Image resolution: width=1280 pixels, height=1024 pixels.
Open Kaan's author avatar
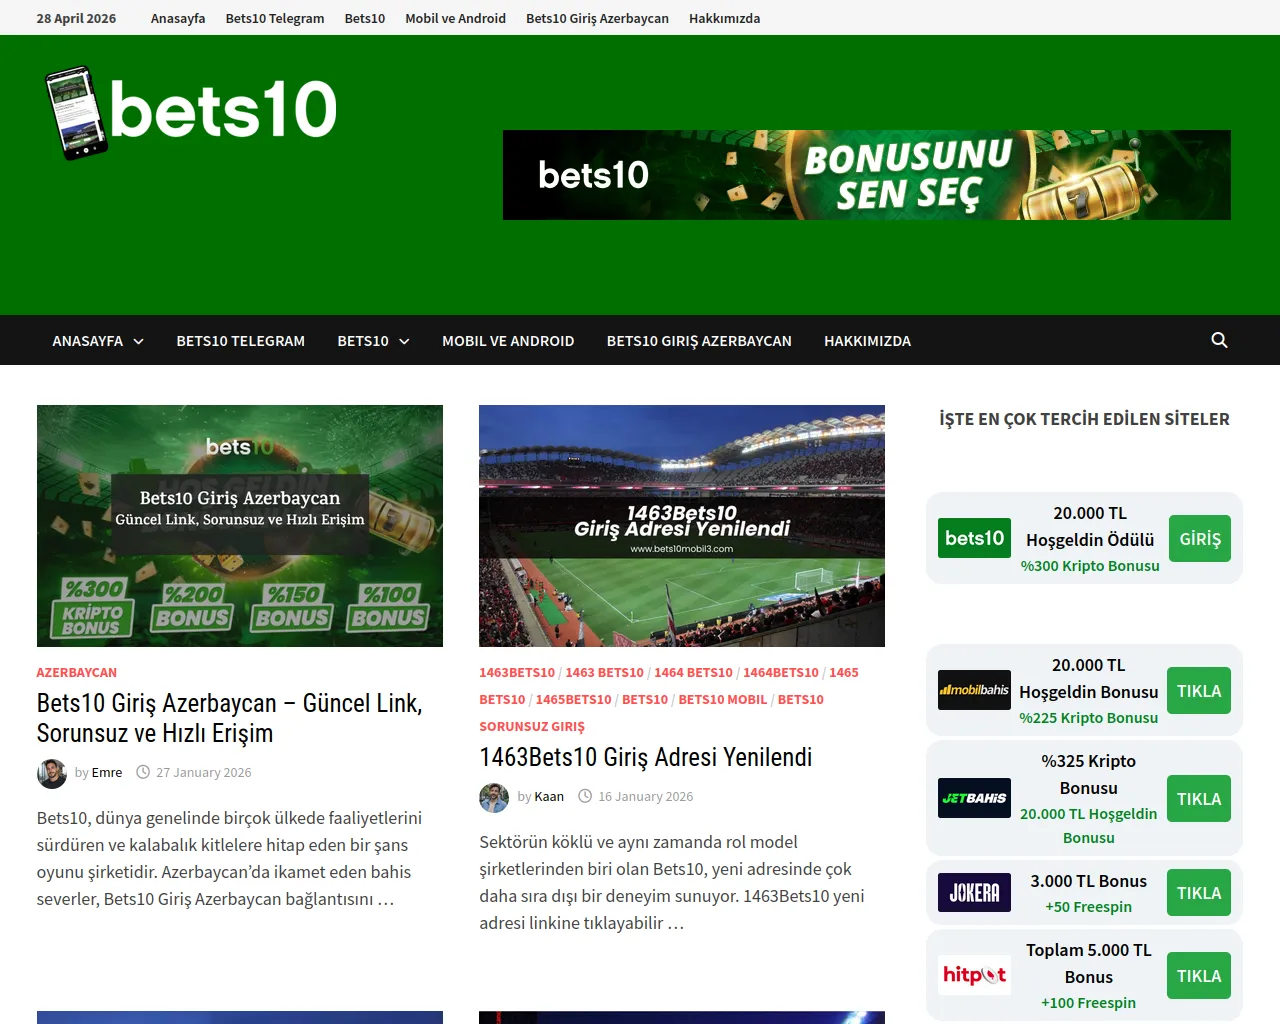tap(494, 797)
